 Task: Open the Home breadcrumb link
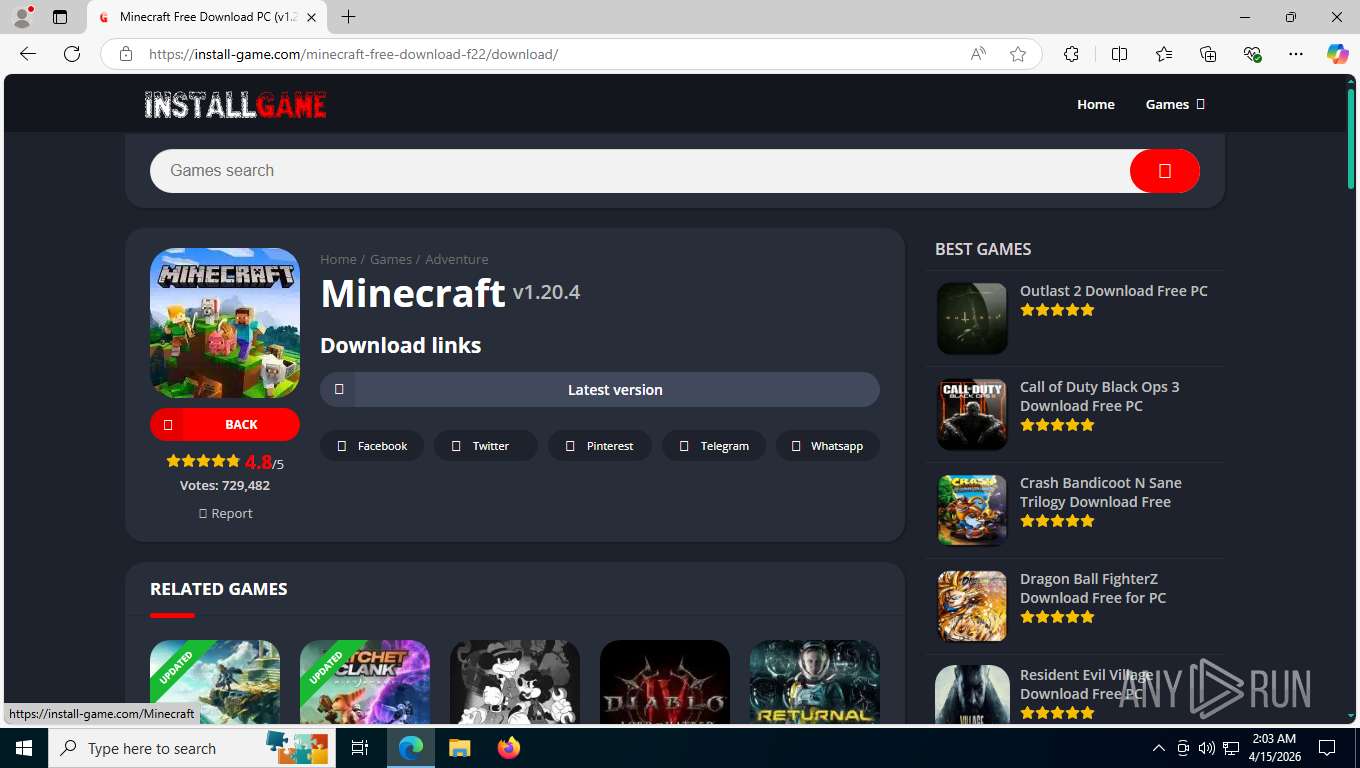pyautogui.click(x=338, y=259)
